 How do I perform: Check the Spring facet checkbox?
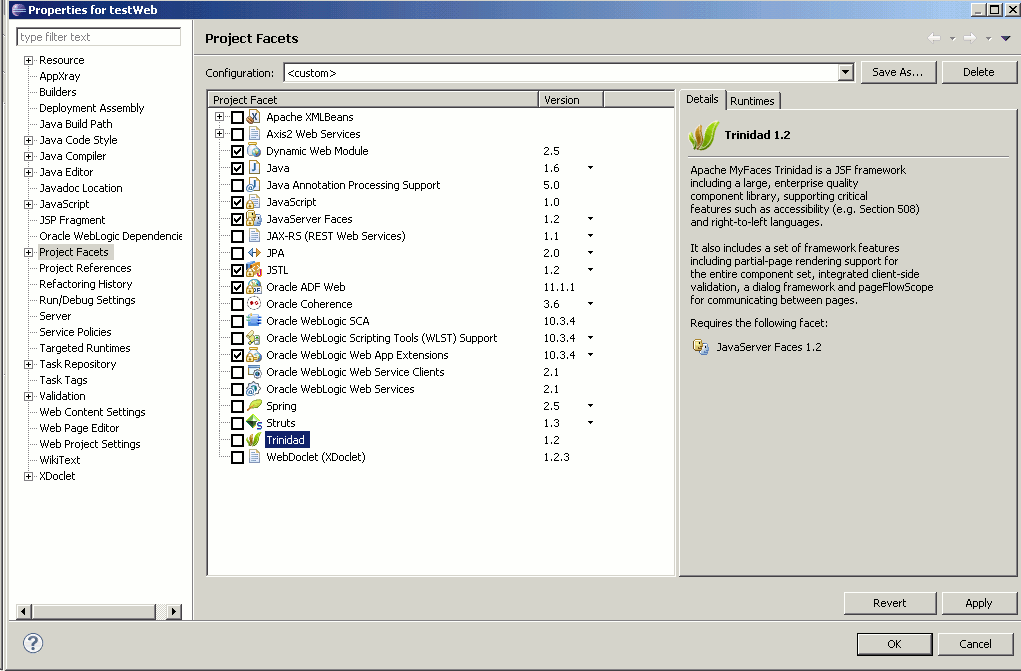238,406
